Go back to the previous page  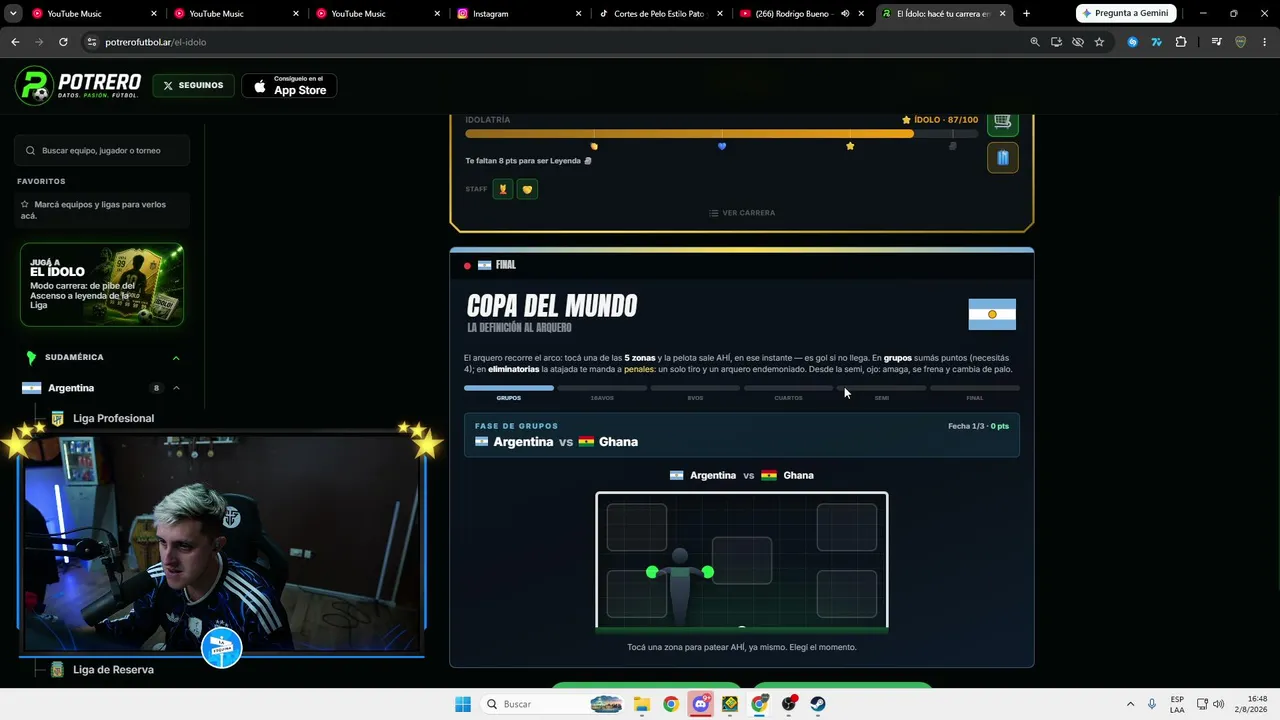(x=15, y=42)
